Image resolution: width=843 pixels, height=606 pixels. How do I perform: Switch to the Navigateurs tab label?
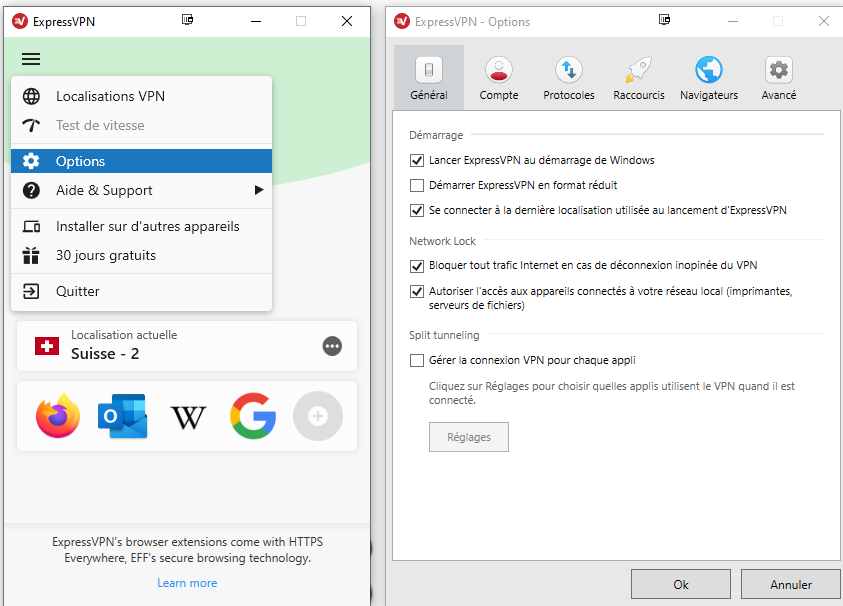click(709, 95)
